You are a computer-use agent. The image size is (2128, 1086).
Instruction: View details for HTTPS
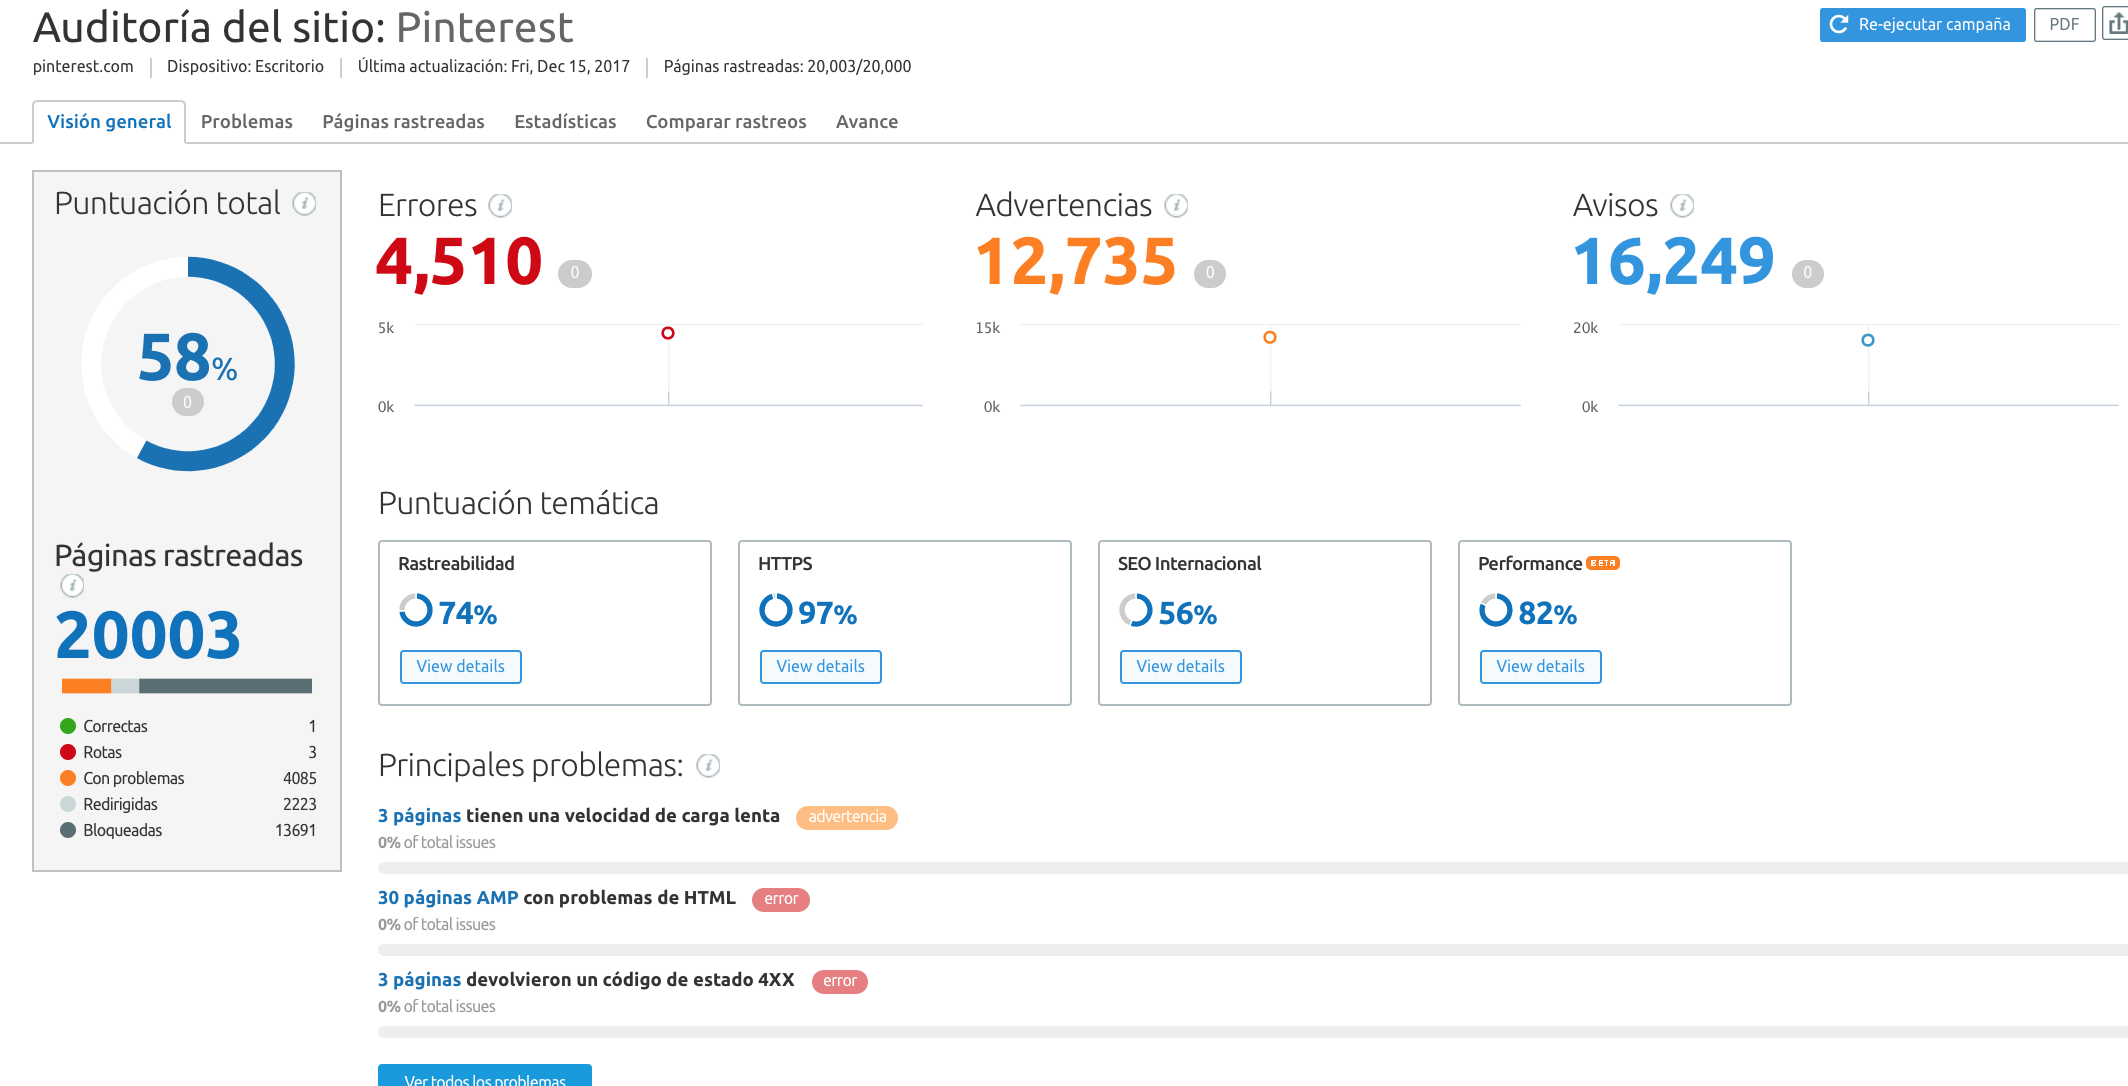(821, 667)
